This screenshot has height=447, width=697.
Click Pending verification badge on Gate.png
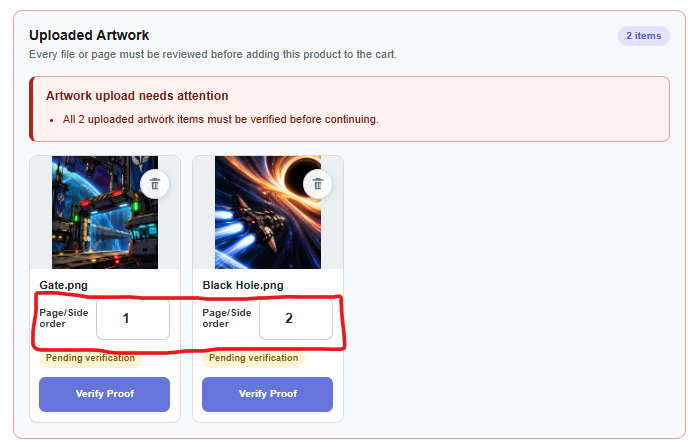point(90,358)
